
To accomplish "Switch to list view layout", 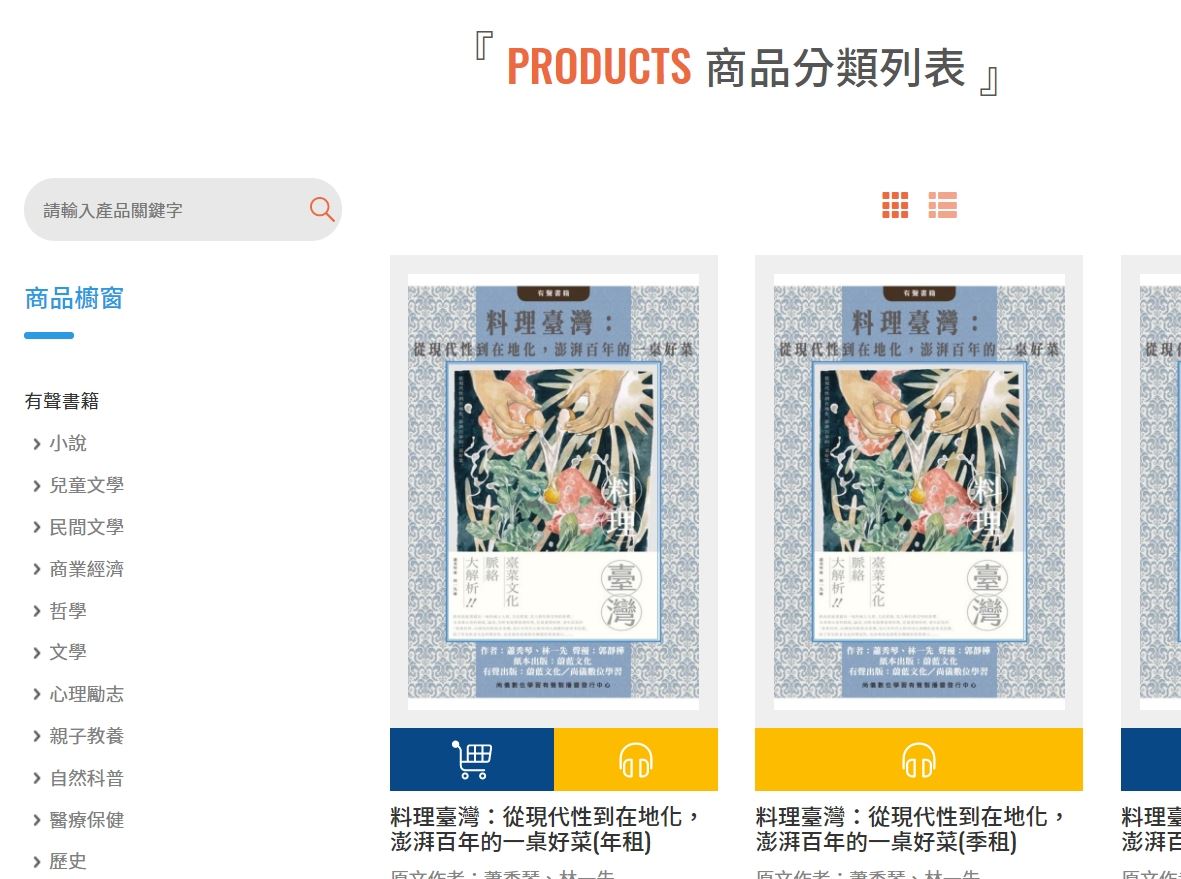I will pyautogui.click(x=942, y=205).
